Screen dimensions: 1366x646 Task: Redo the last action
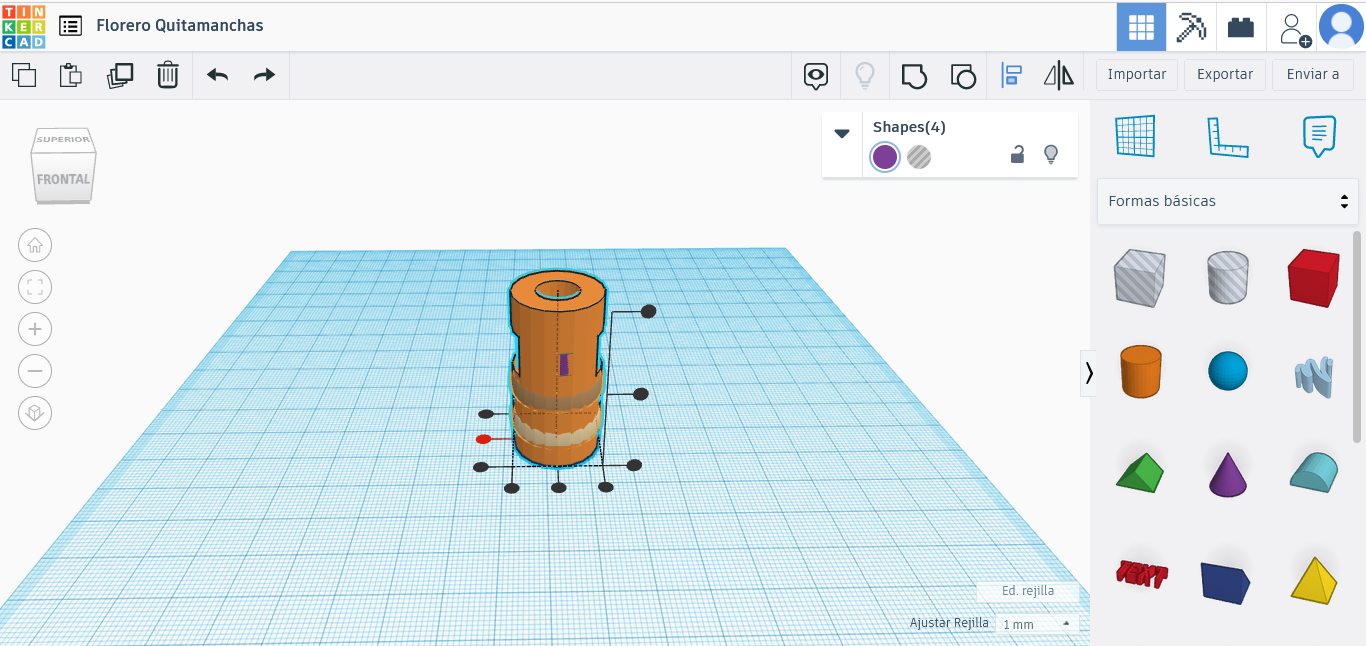tap(264, 75)
